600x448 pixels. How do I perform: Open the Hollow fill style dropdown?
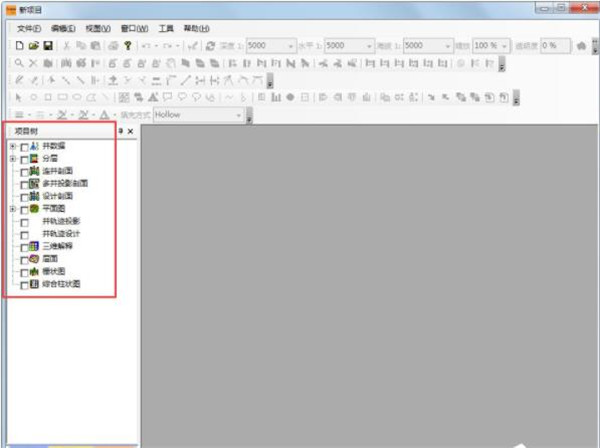coord(239,115)
